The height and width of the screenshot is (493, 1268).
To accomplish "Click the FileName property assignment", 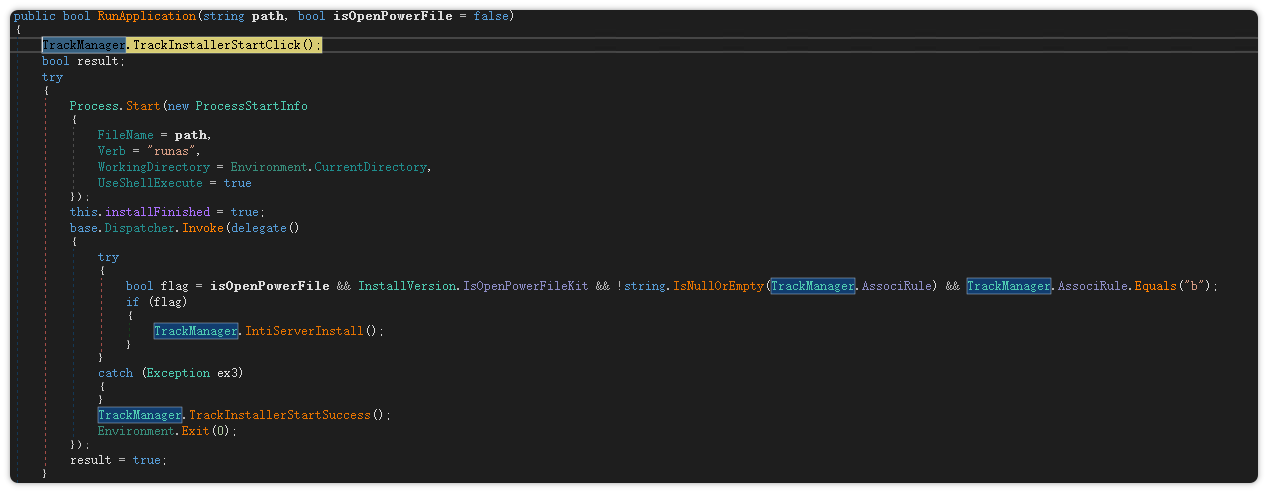I will [x=125, y=135].
